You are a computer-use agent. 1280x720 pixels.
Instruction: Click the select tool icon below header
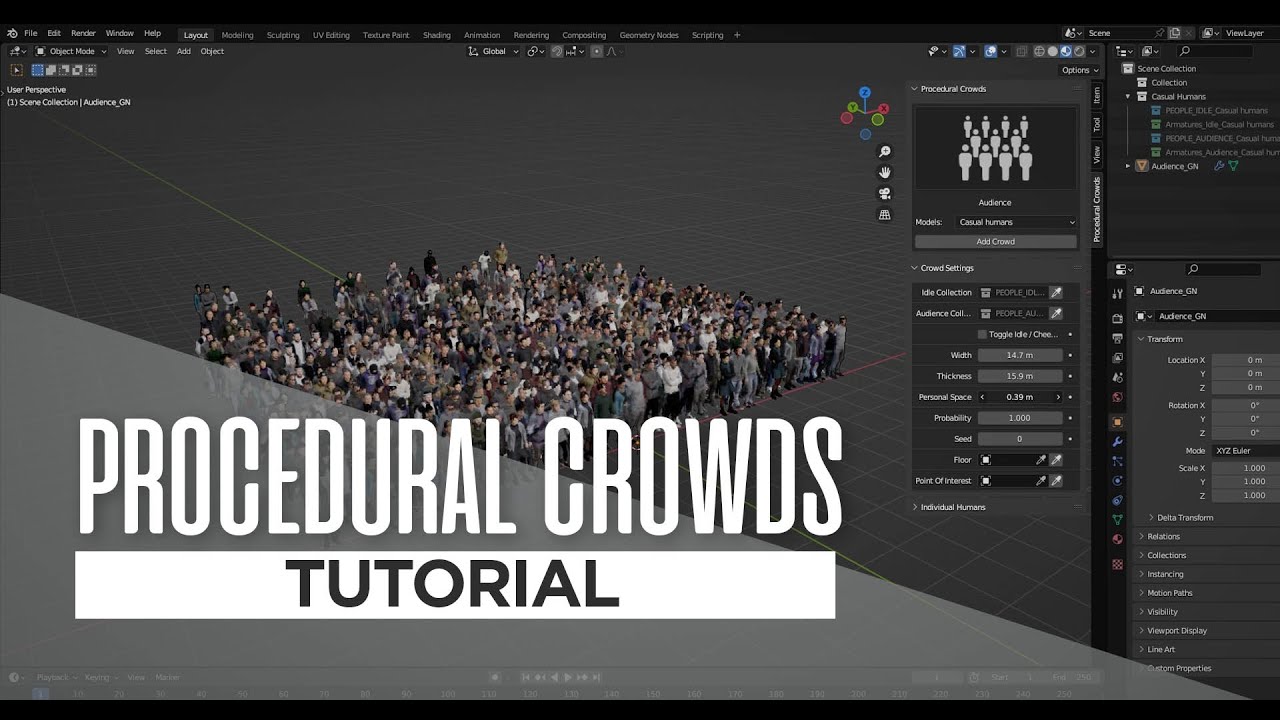[x=16, y=70]
